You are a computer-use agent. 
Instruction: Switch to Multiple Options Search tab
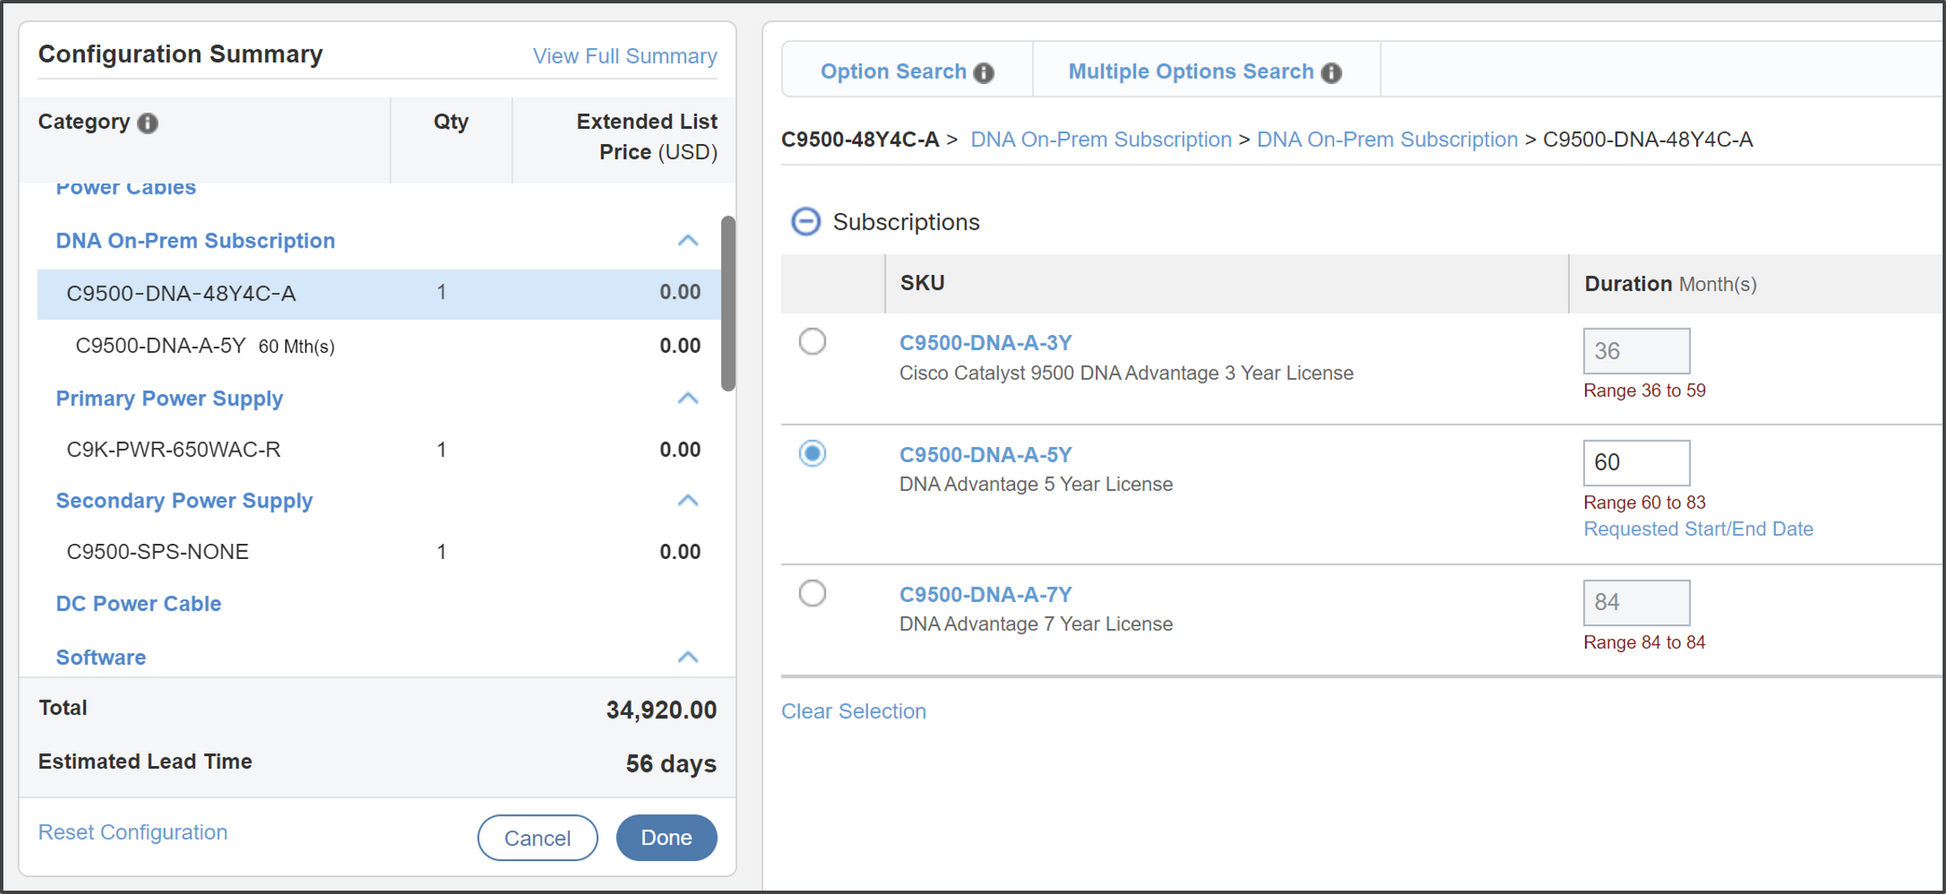tap(1190, 72)
